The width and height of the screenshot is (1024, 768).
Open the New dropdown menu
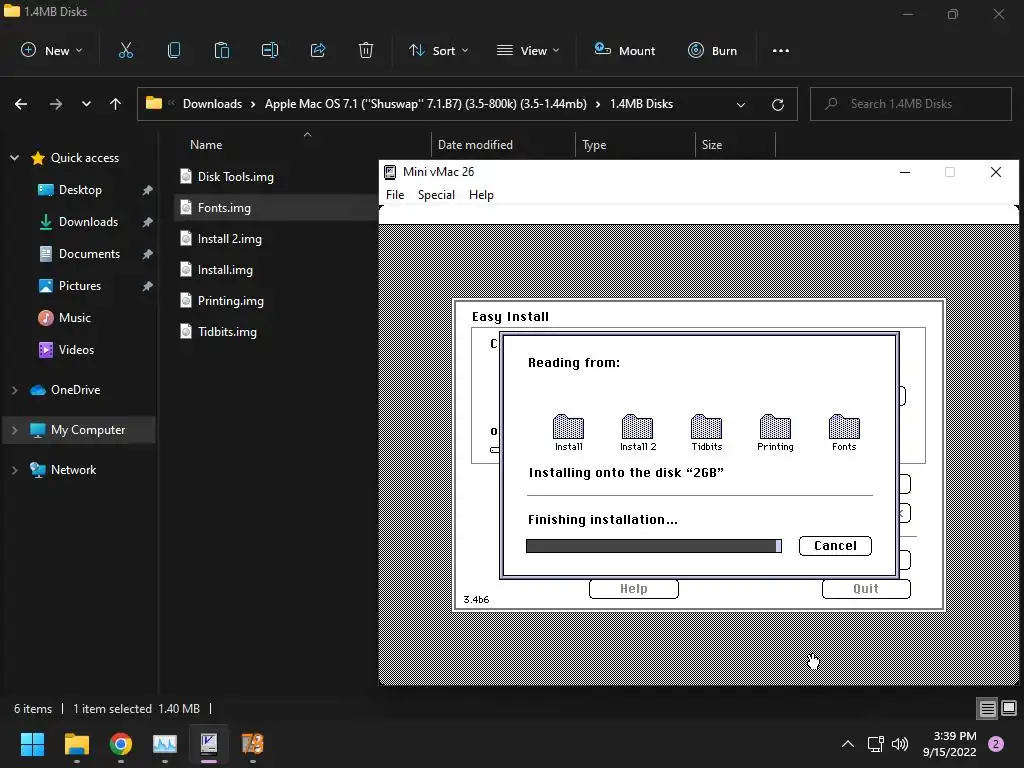click(52, 50)
